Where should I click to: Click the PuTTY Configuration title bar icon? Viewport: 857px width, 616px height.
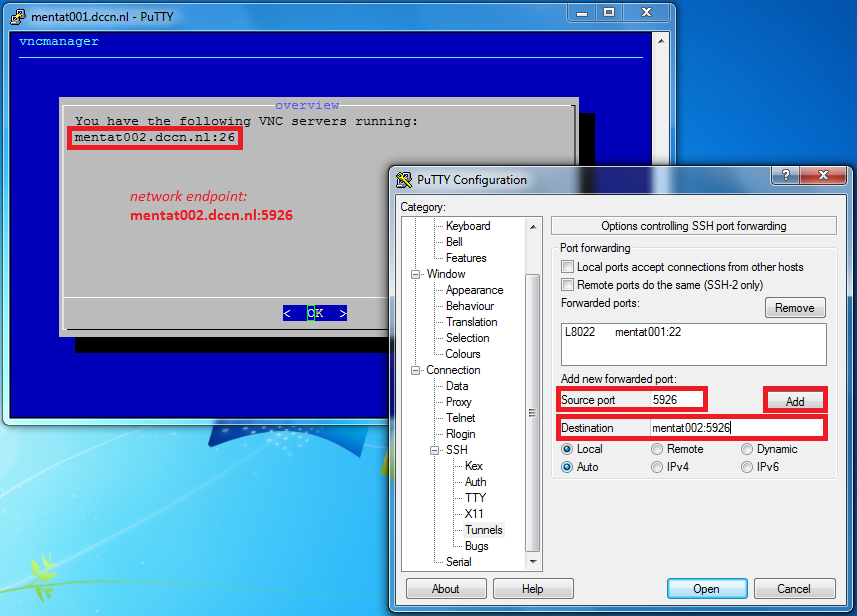coord(405,180)
